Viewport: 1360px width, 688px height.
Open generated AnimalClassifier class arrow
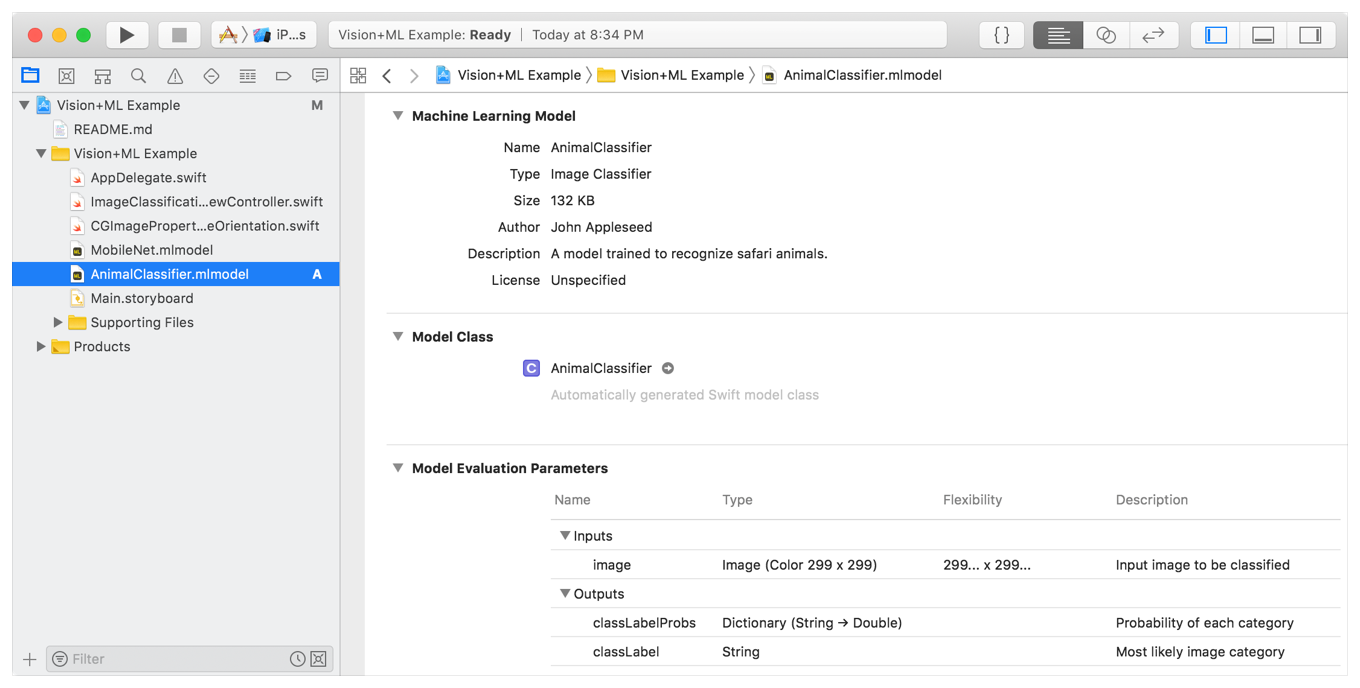point(668,368)
